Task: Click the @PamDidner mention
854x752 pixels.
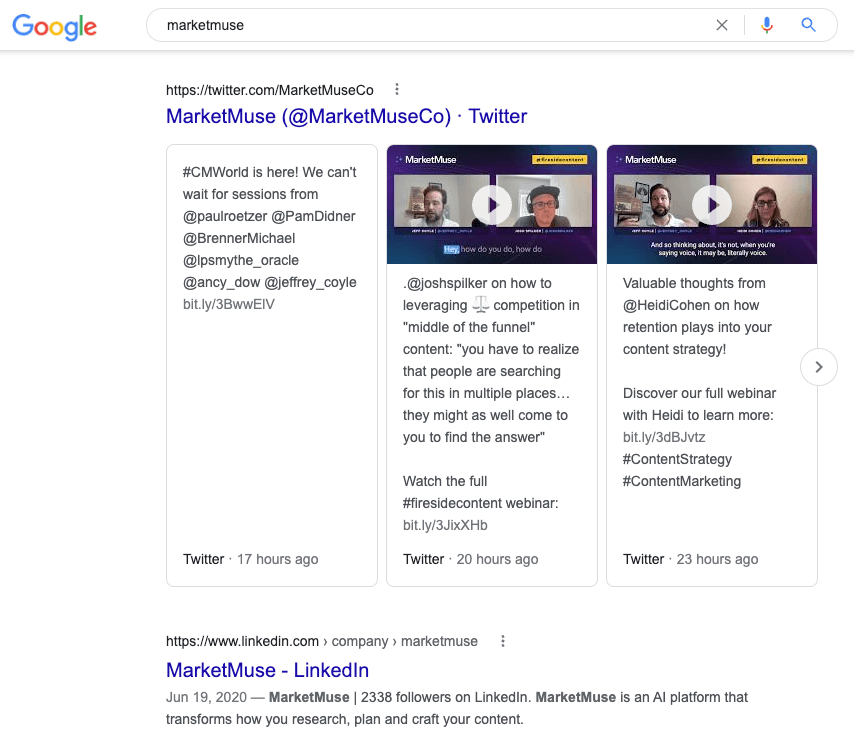Action: 313,216
